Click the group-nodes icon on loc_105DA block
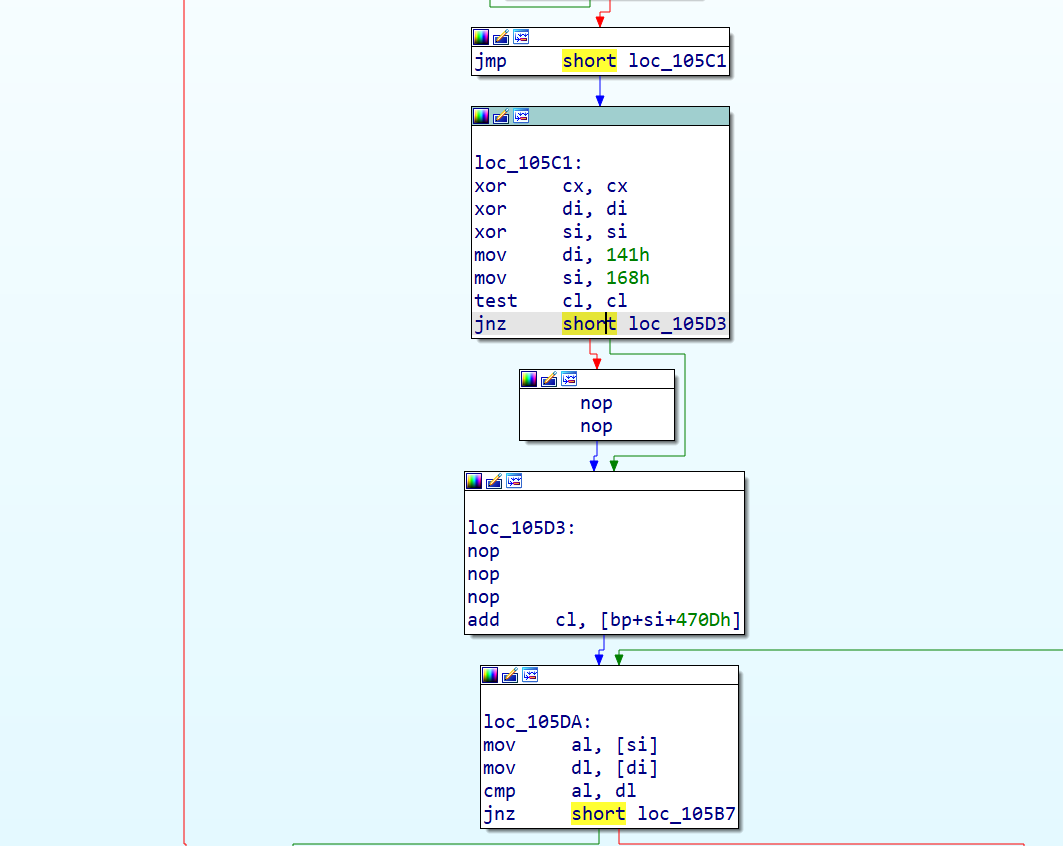Image resolution: width=1063 pixels, height=846 pixels. point(530,675)
